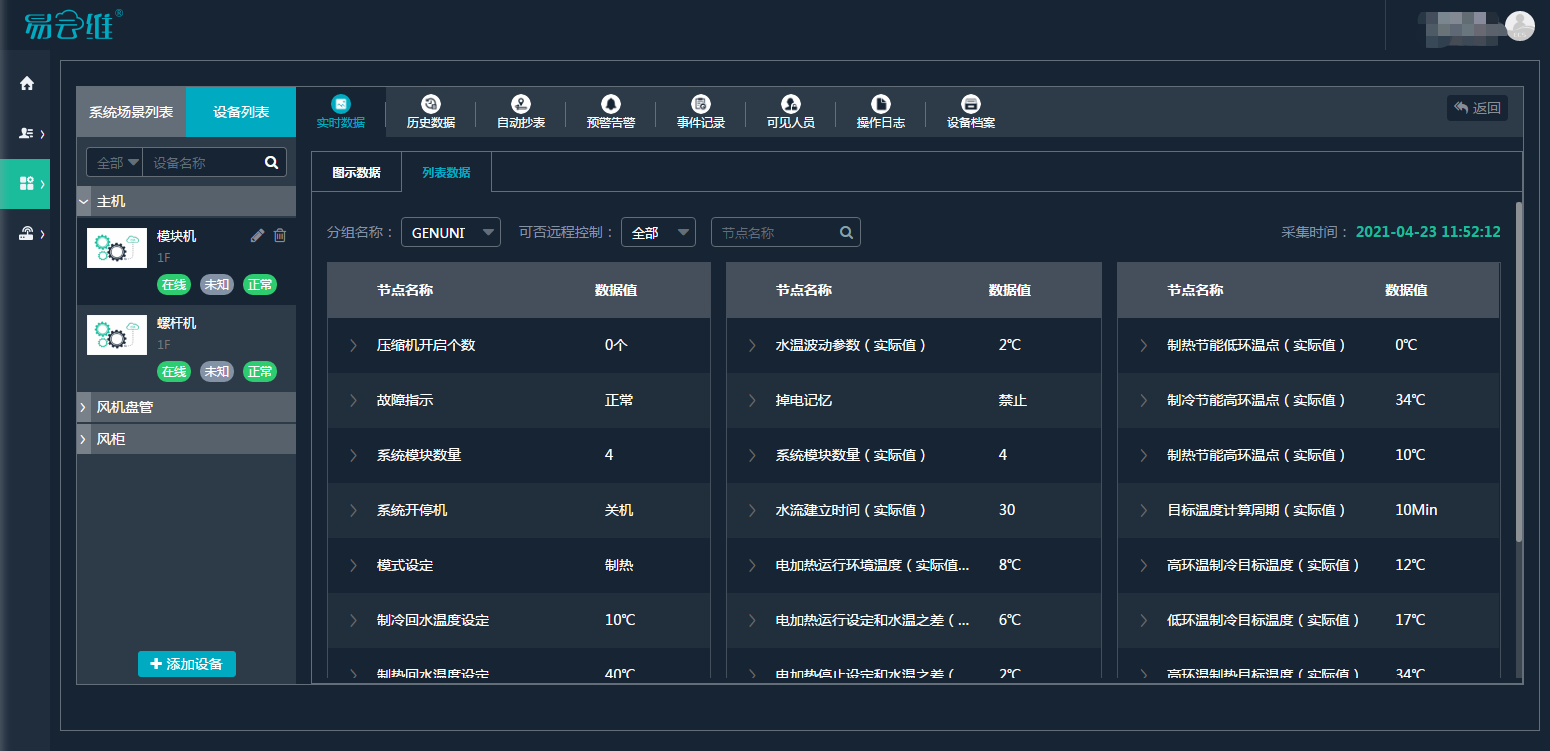The height and width of the screenshot is (751, 1550).
Task: Open the 可见人员 visible personnel icon
Action: [x=790, y=104]
